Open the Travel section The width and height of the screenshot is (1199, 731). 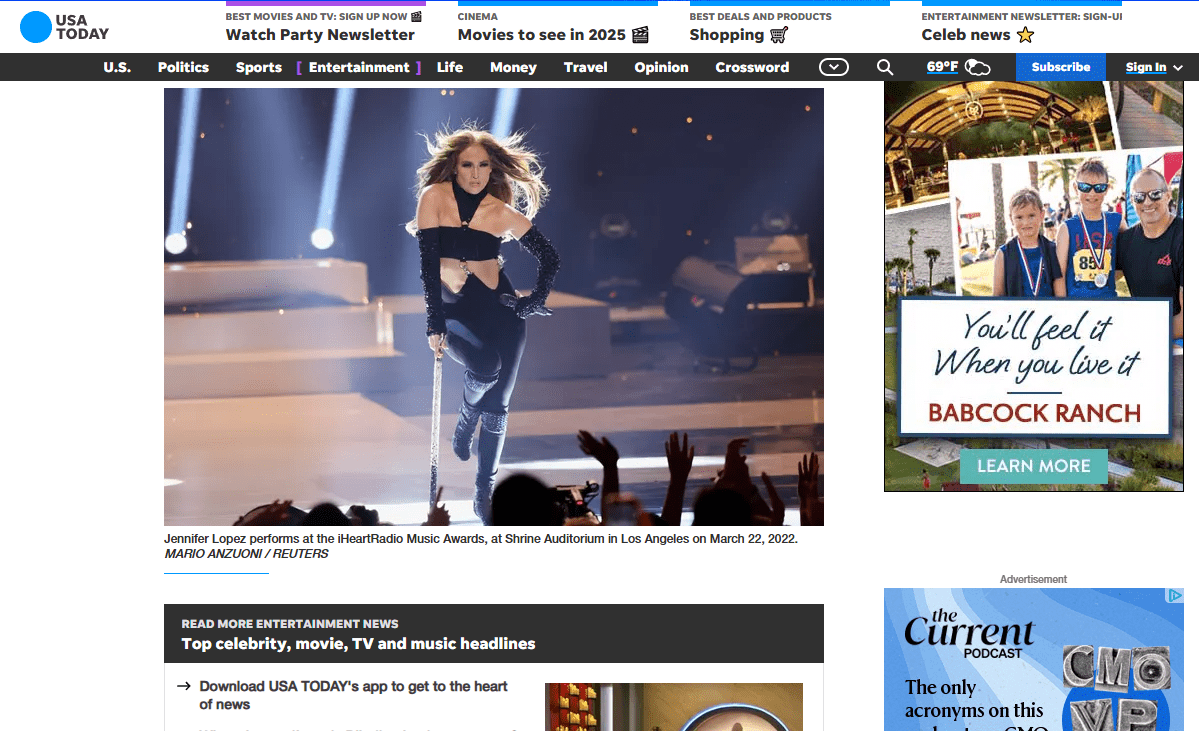[x=585, y=67]
